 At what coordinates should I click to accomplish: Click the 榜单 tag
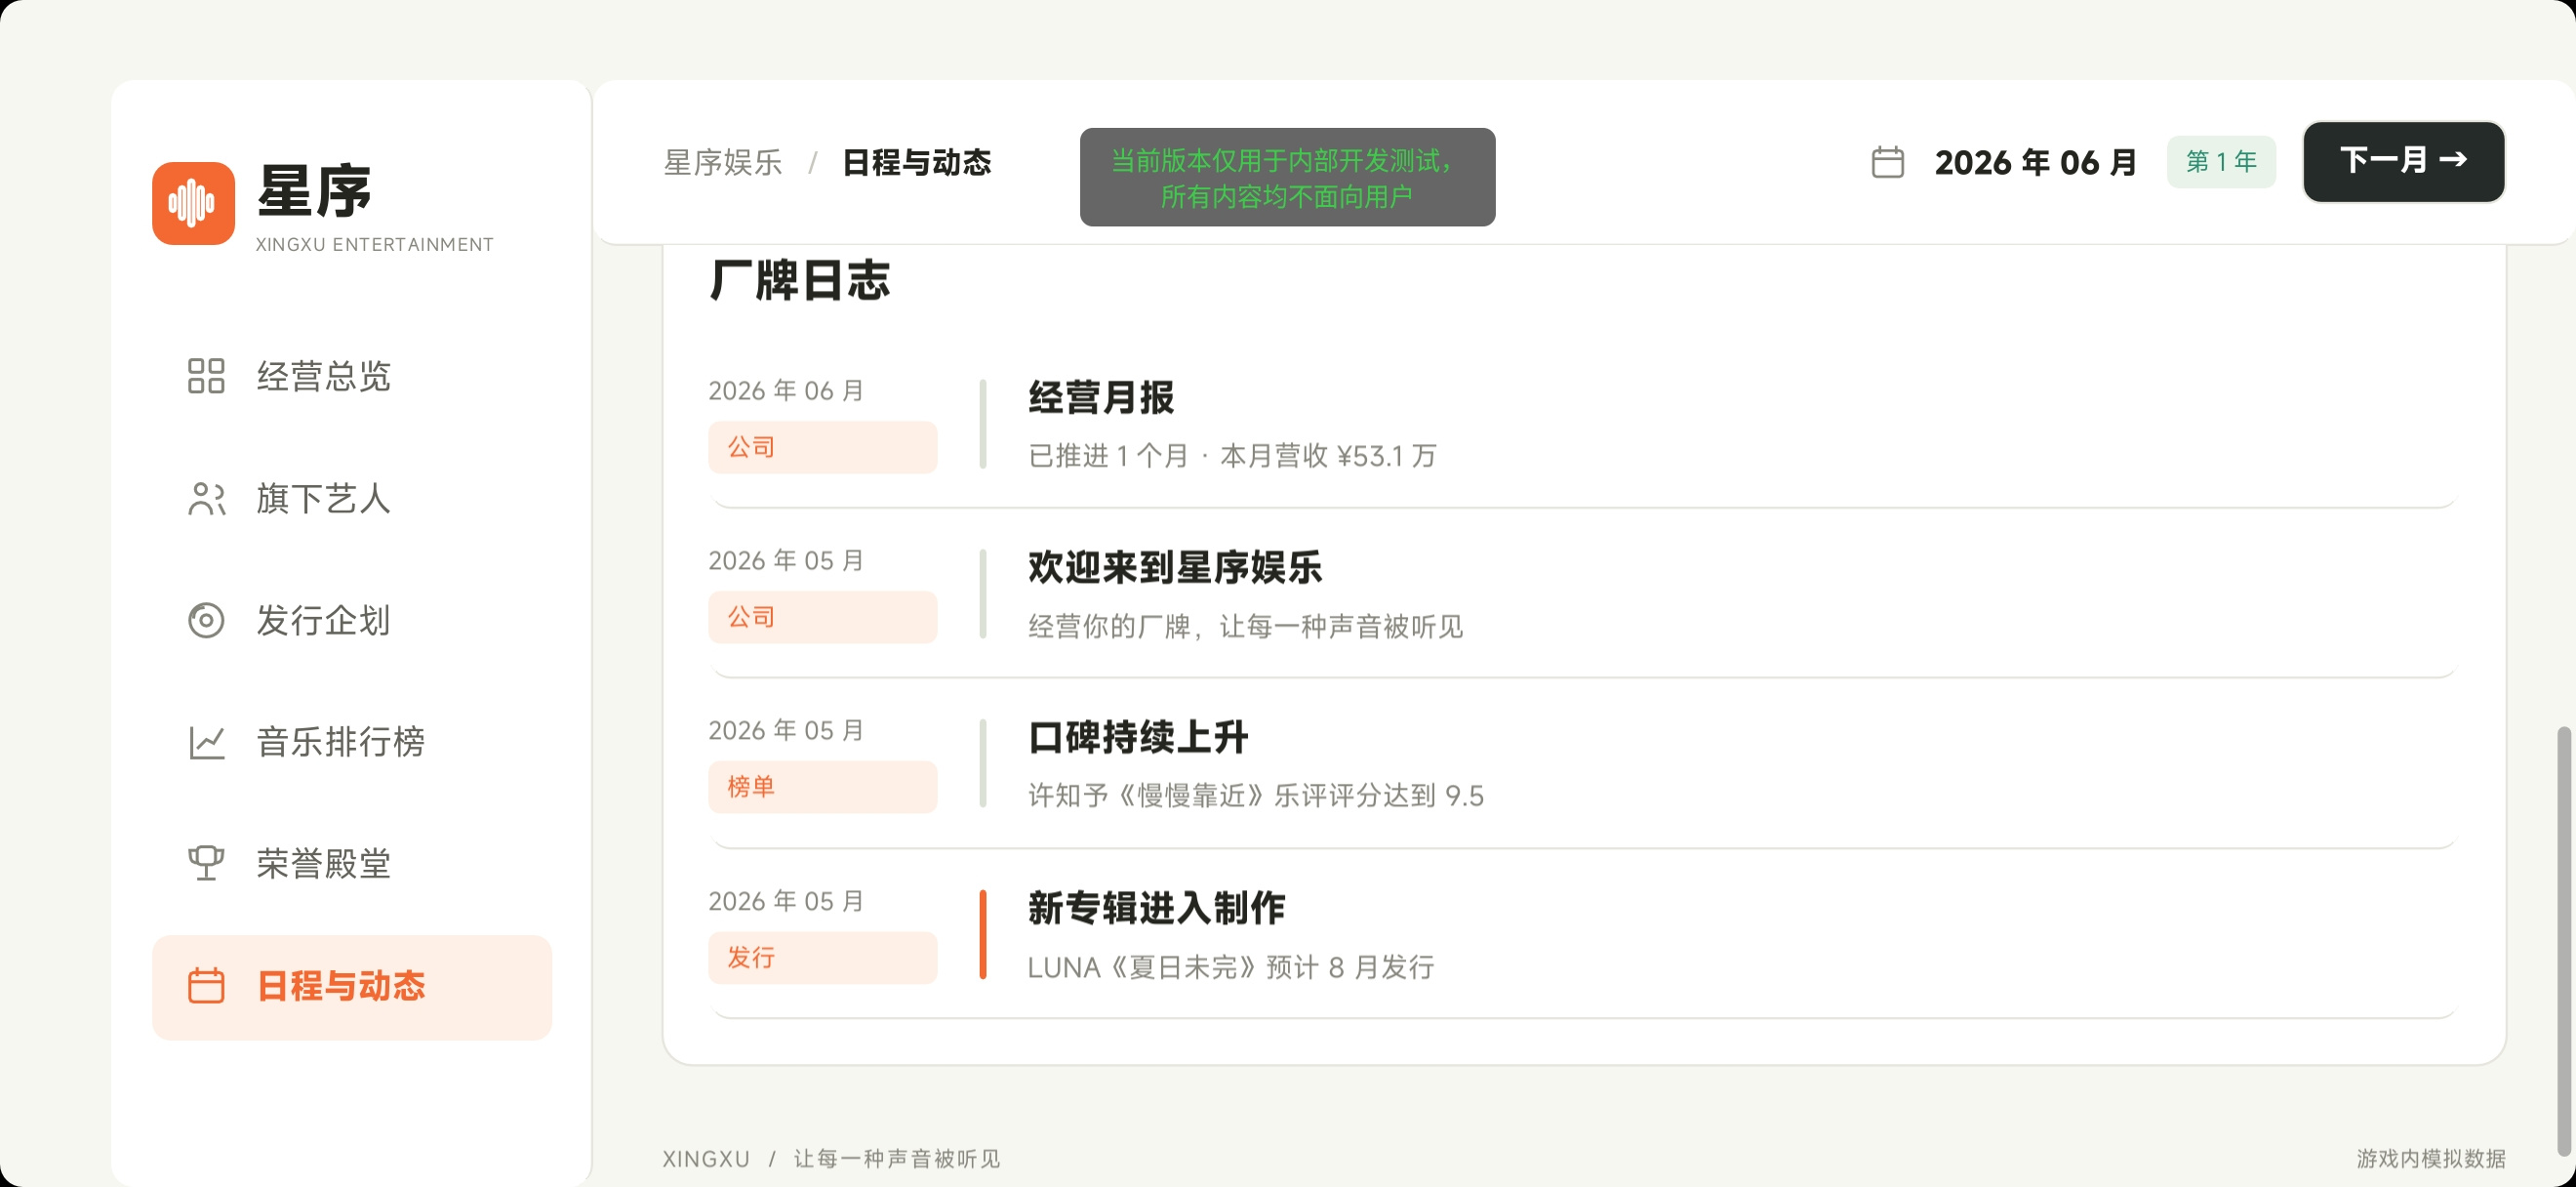pyautogui.click(x=822, y=787)
